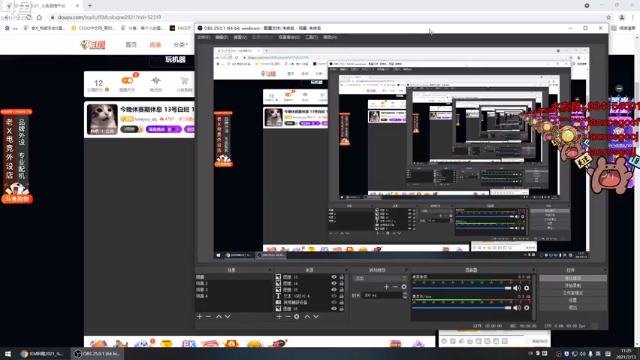
Task: Open mic/Aux audio settings gear icon
Action: tap(527, 308)
